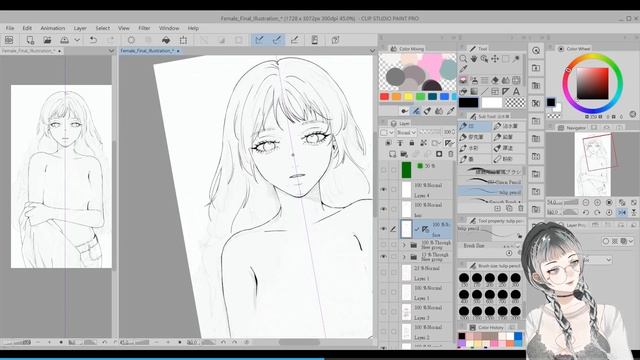Select the Gradient tool
Image resolution: width=640 pixels, height=360 pixels.
[x=474, y=91]
